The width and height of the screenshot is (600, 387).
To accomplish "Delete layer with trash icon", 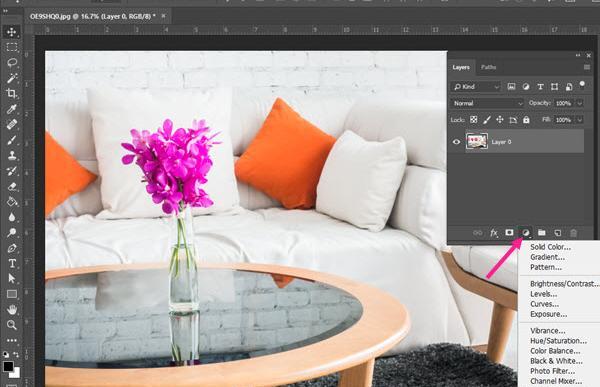I will coord(573,233).
